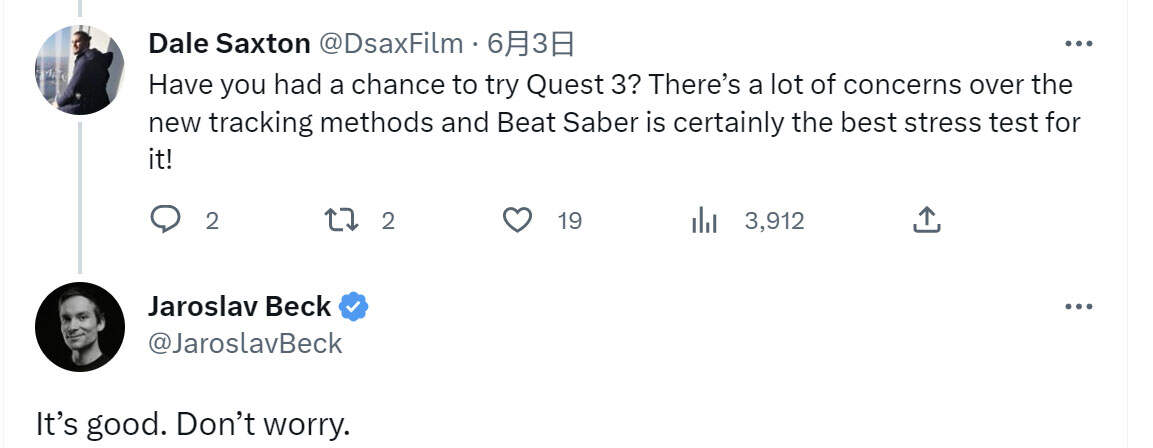Image resolution: width=1153 pixels, height=448 pixels.
Task: Open more options on Dale Saxton's tweet
Action: [1078, 44]
